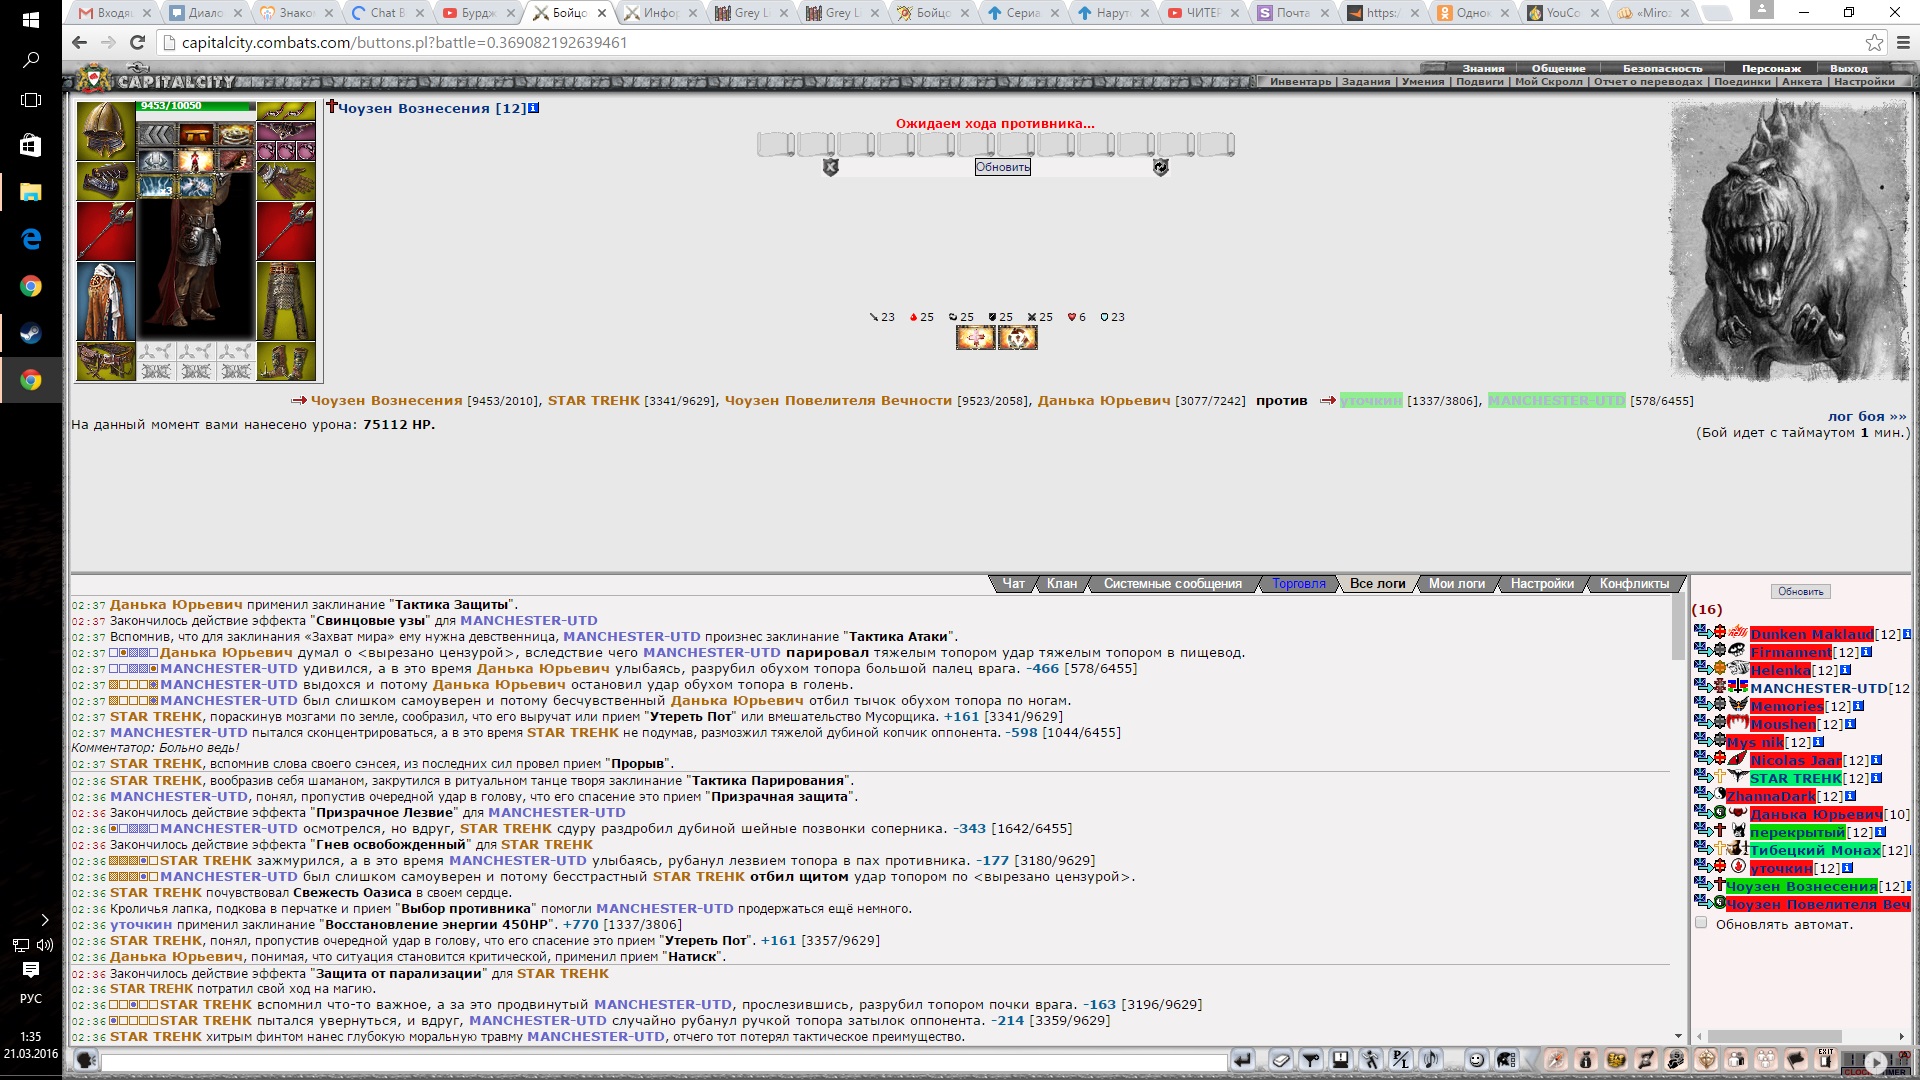
Task: Reload the page with browser refresh button
Action: click(x=138, y=43)
